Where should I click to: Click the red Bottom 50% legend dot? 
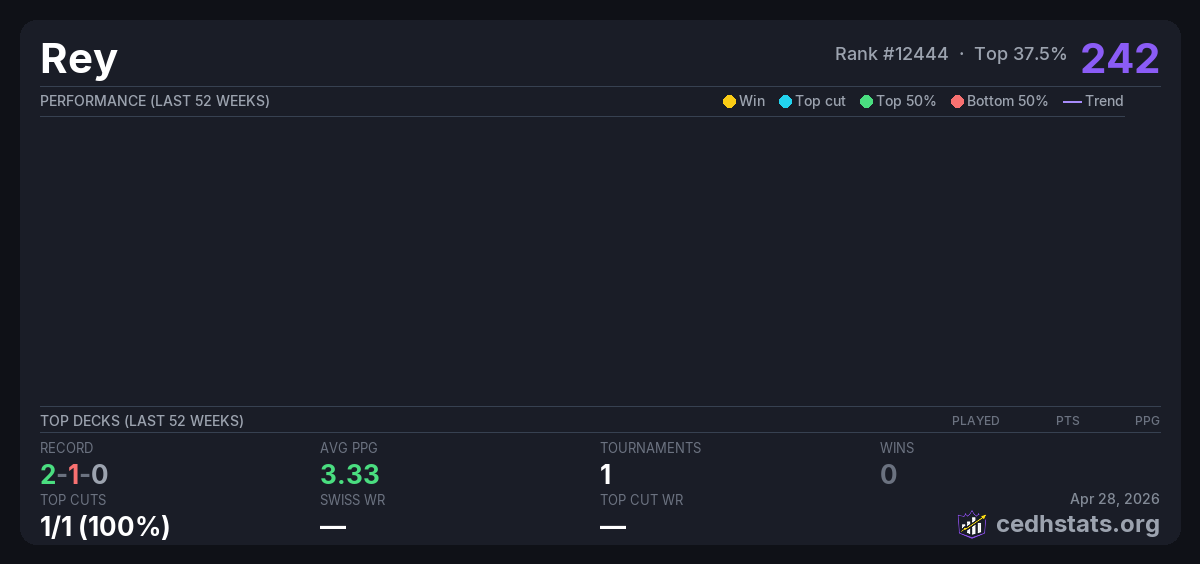(957, 101)
